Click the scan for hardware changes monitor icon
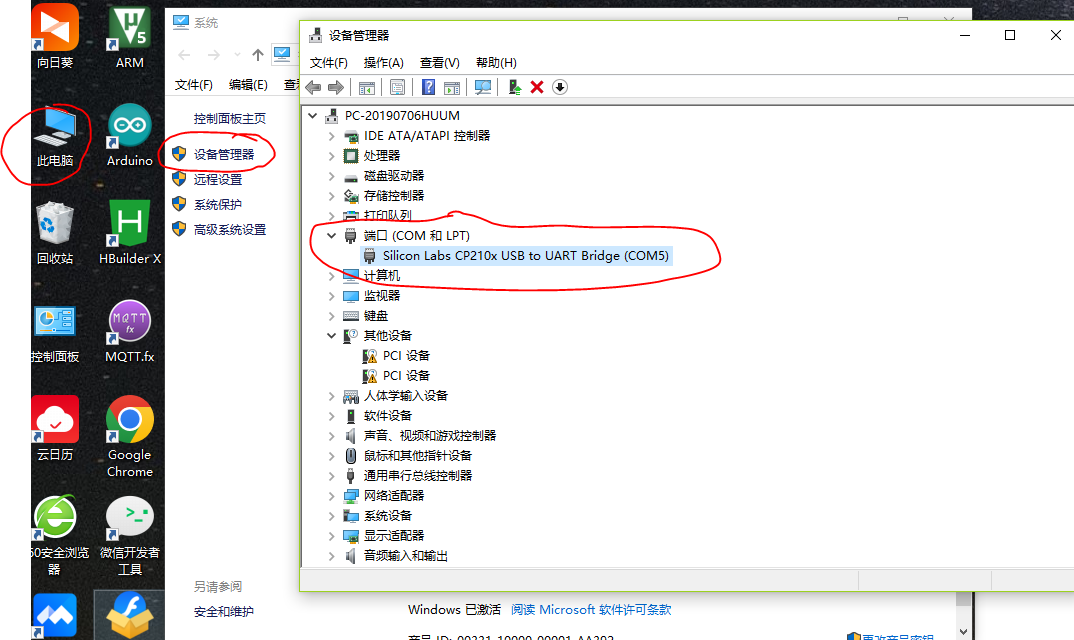This screenshot has height=640, width=1074. click(483, 87)
